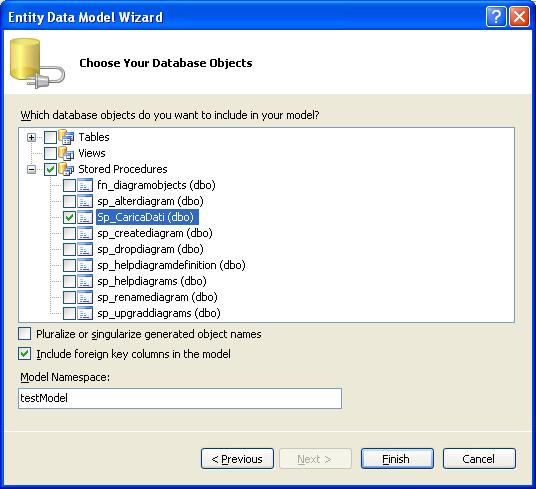Click the Sp_CaricaDati procedure icon
Screen dimensions: 536x489
click(85, 217)
